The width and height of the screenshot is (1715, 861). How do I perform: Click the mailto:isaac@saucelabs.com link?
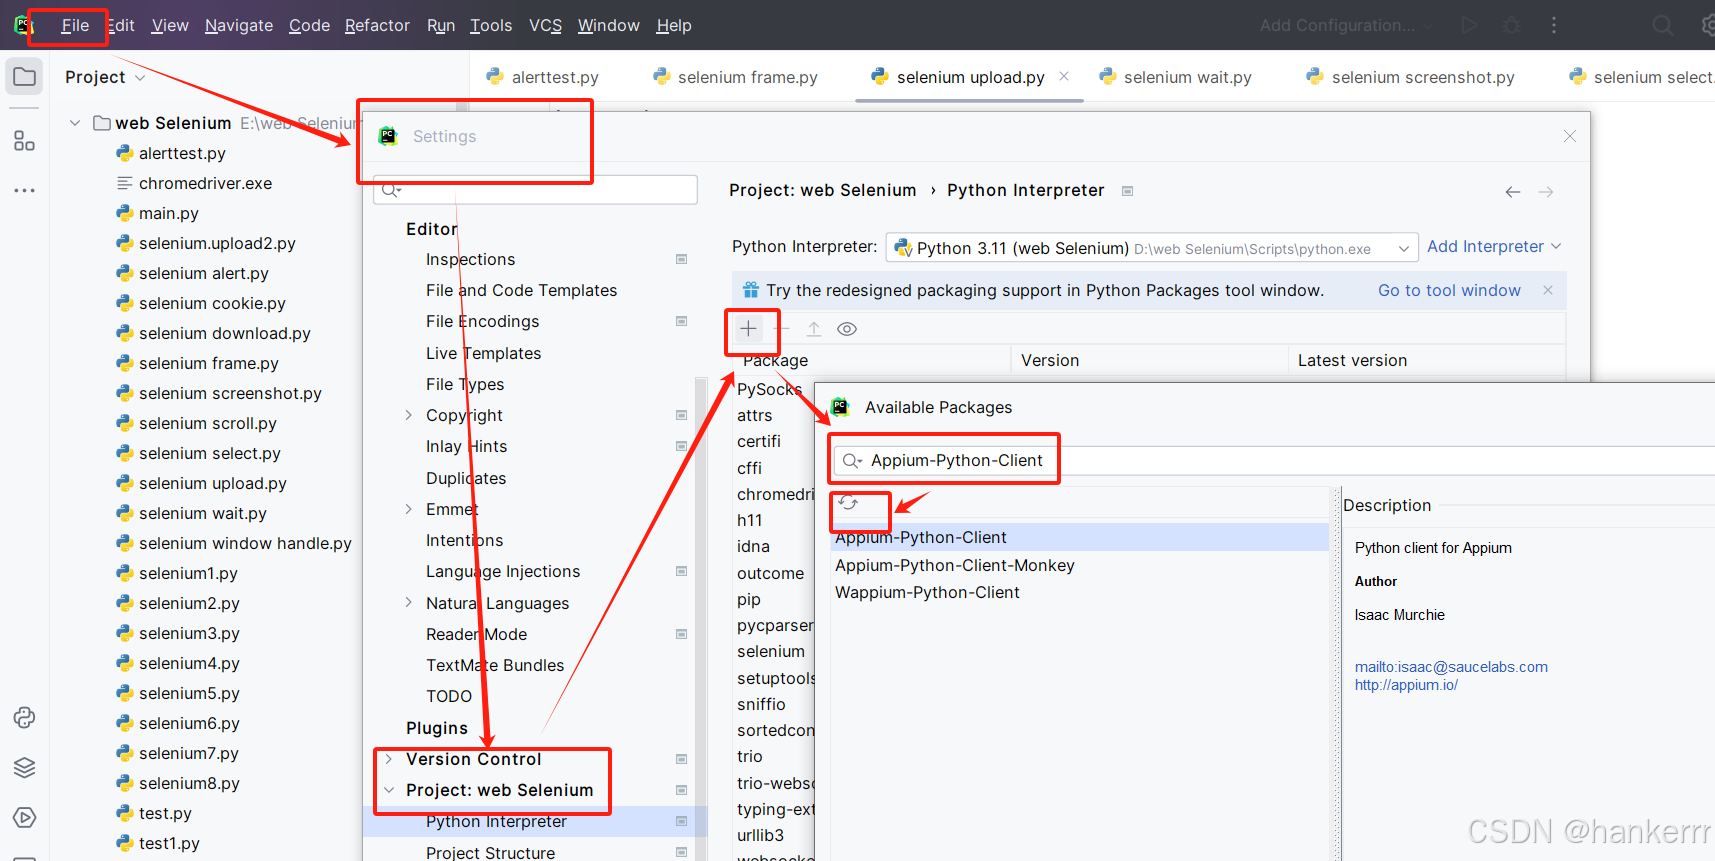[x=1451, y=667]
